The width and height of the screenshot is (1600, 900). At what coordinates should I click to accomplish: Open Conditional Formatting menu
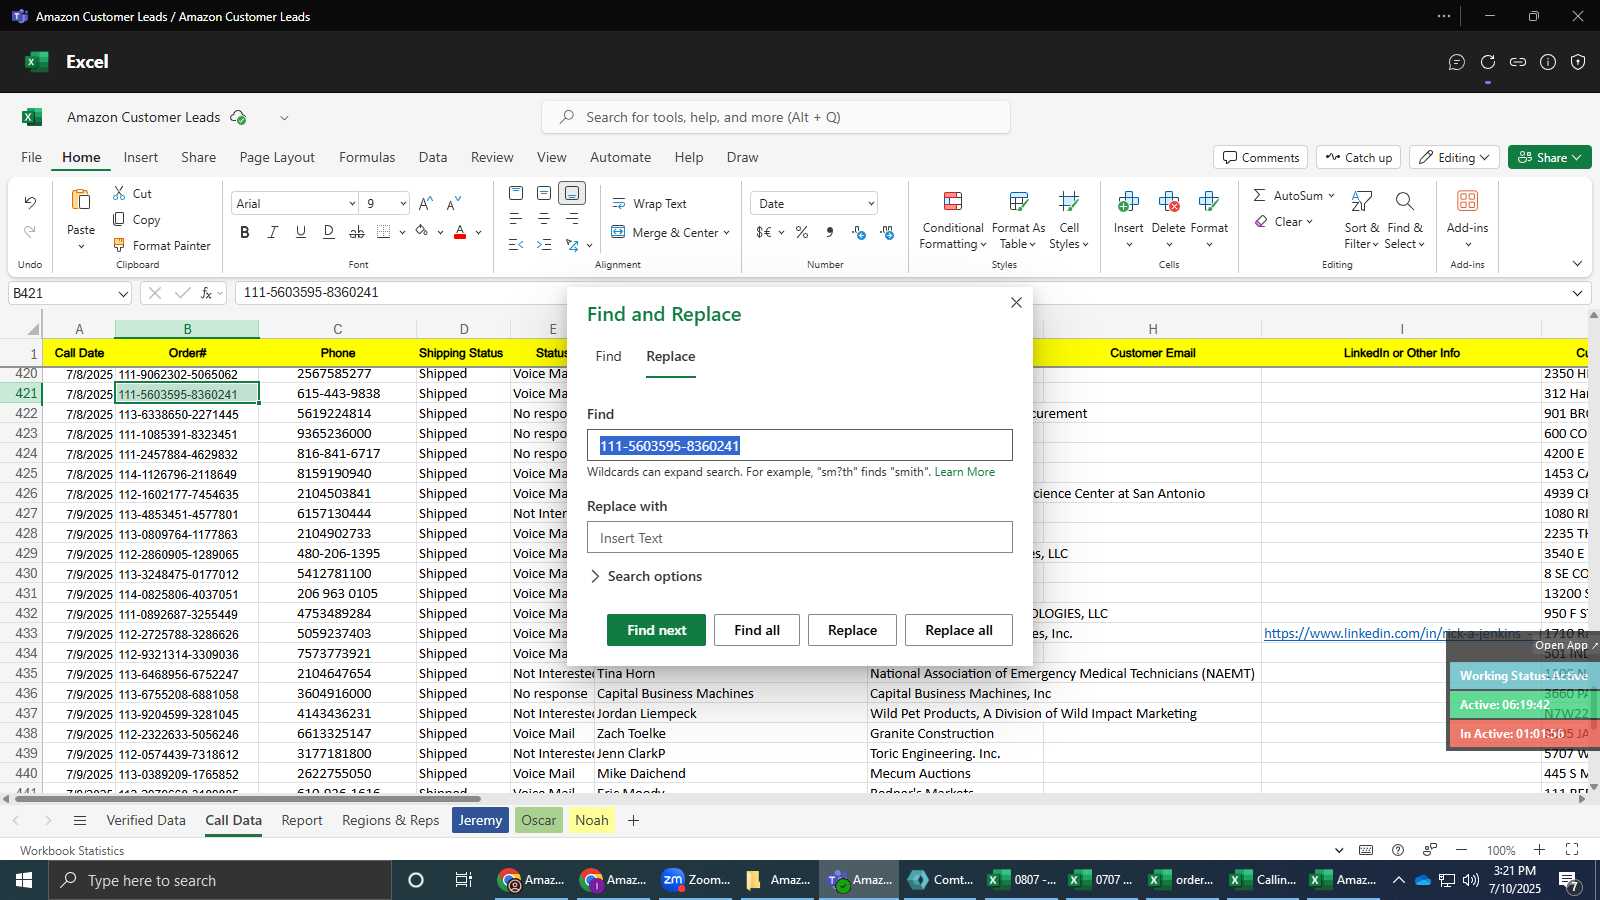[x=953, y=220]
